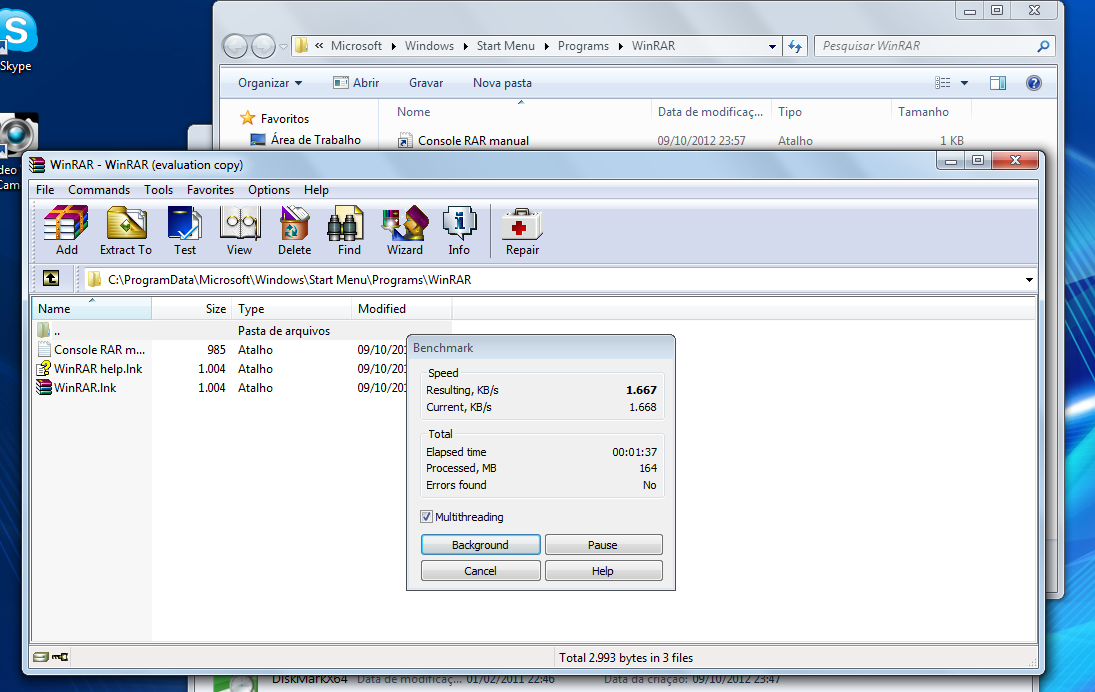1095x692 pixels.
Task: Click Gravar in Explorer toolbar
Action: click(426, 83)
